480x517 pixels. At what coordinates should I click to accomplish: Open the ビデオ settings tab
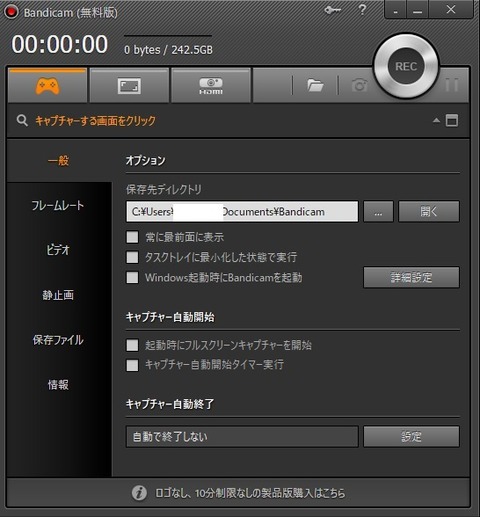(x=58, y=250)
